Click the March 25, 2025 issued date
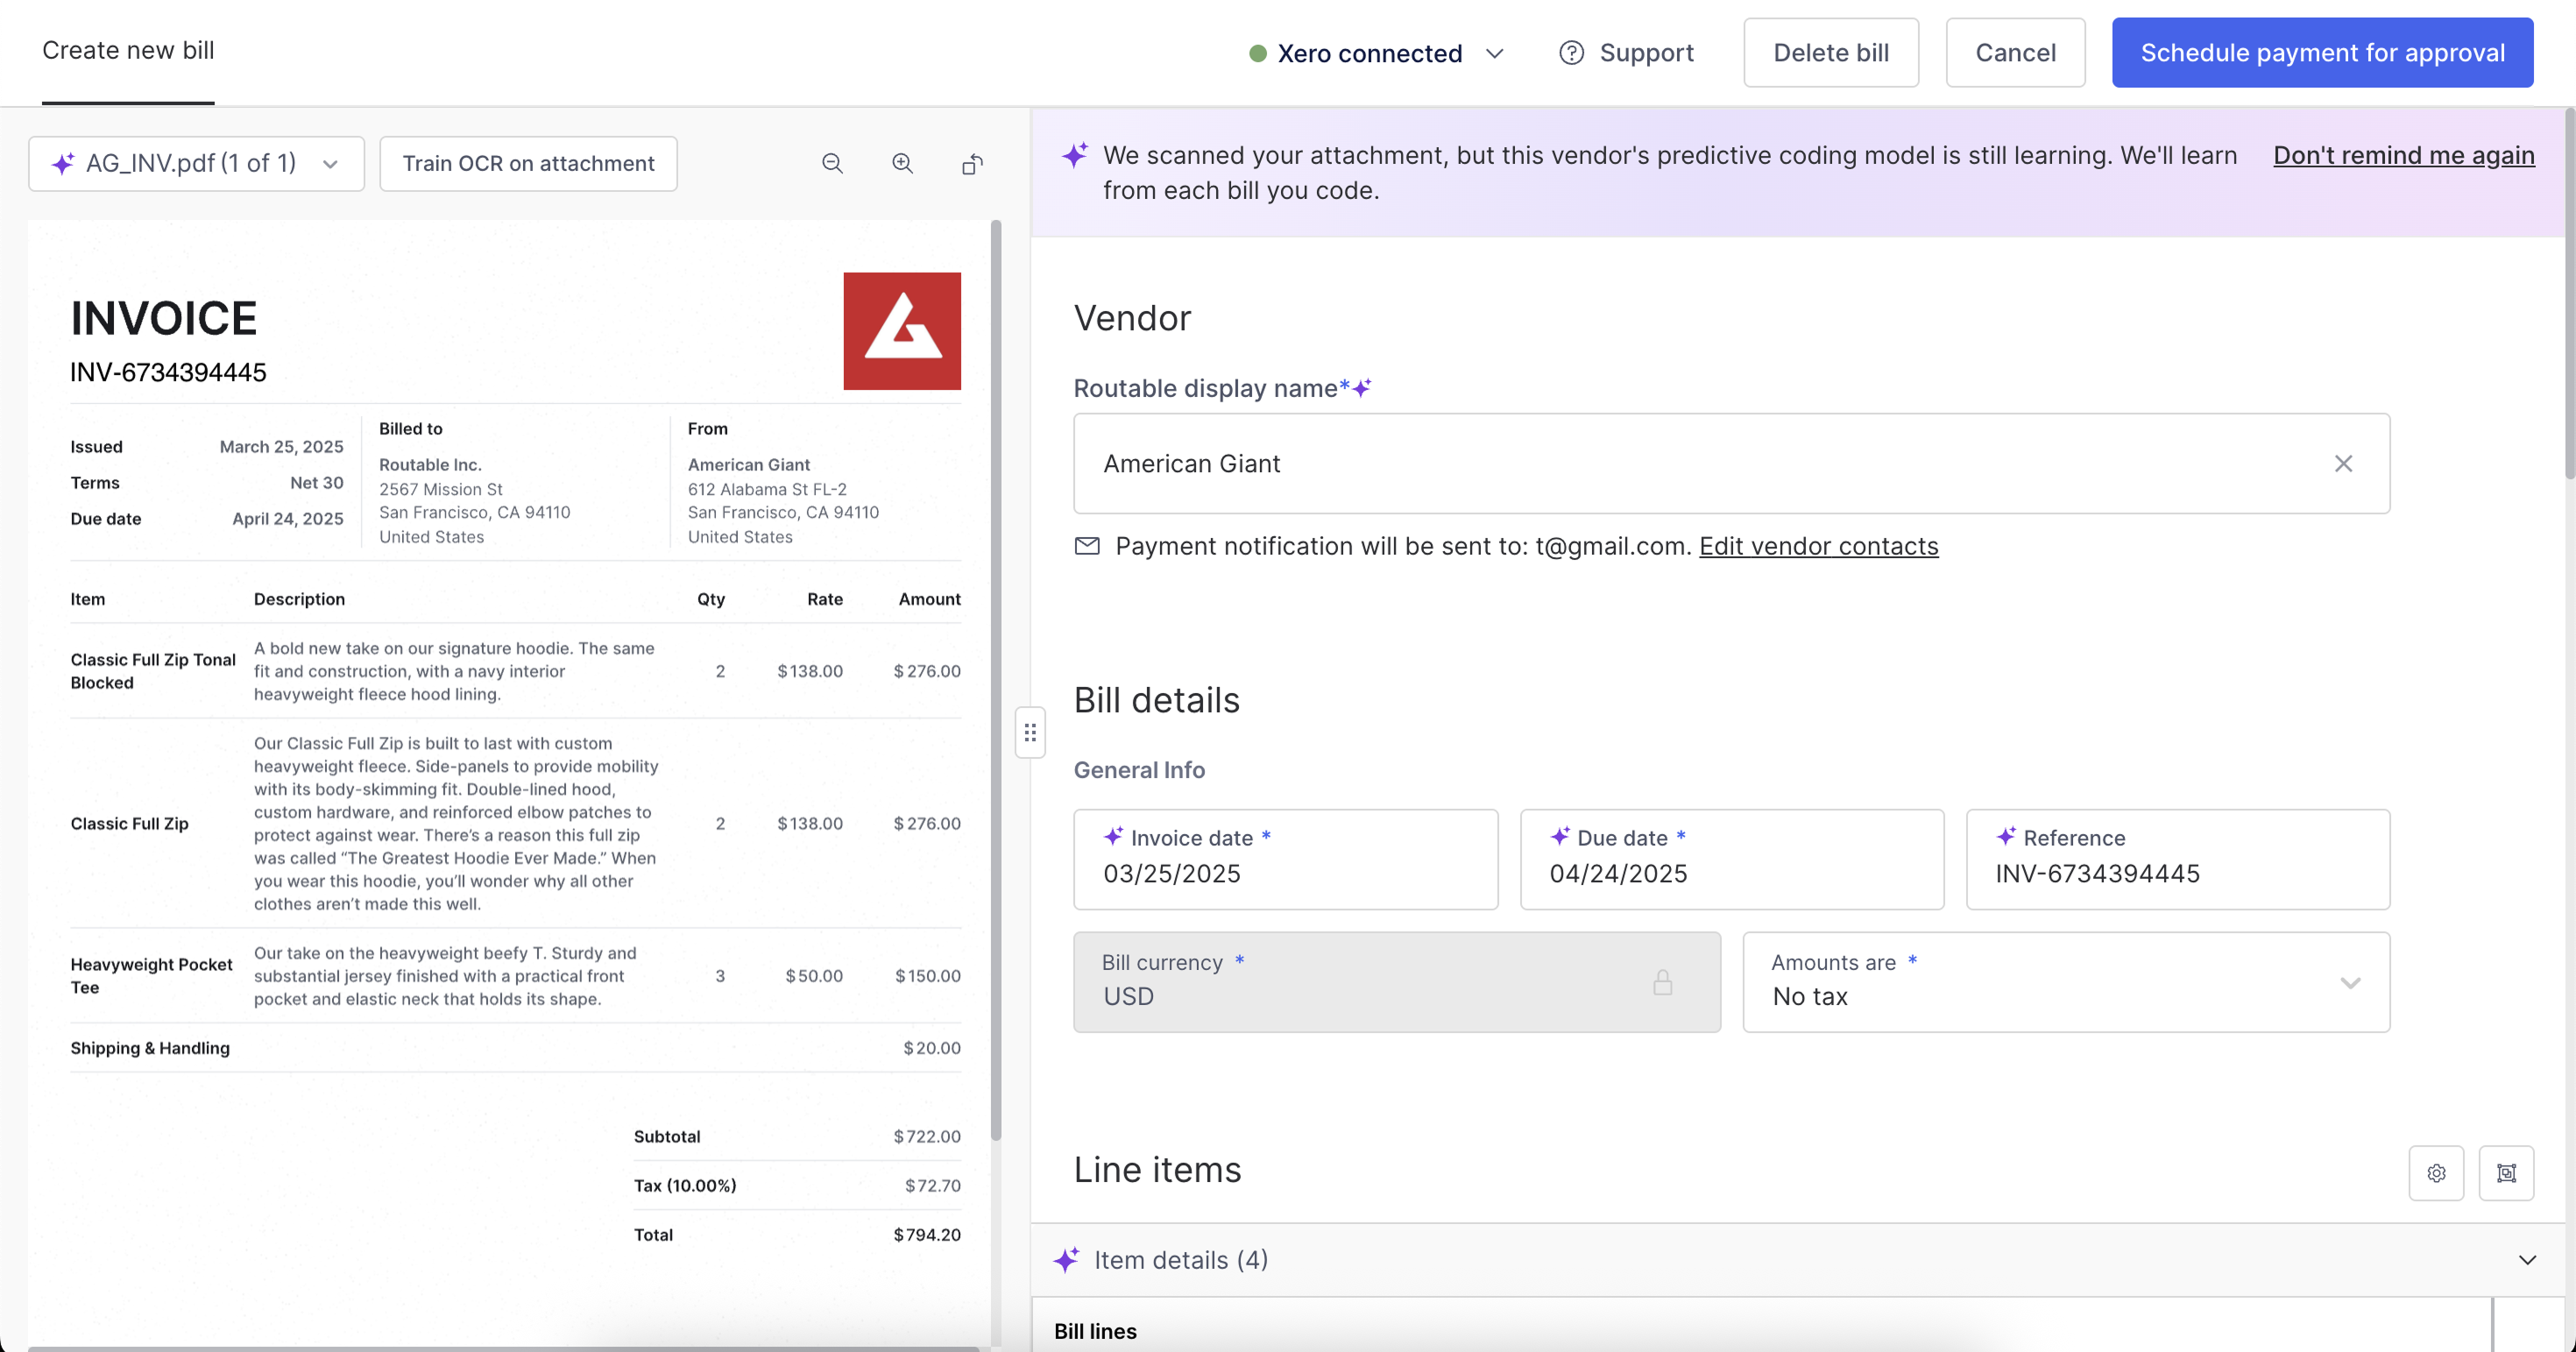This screenshot has width=2576, height=1352. 282,446
